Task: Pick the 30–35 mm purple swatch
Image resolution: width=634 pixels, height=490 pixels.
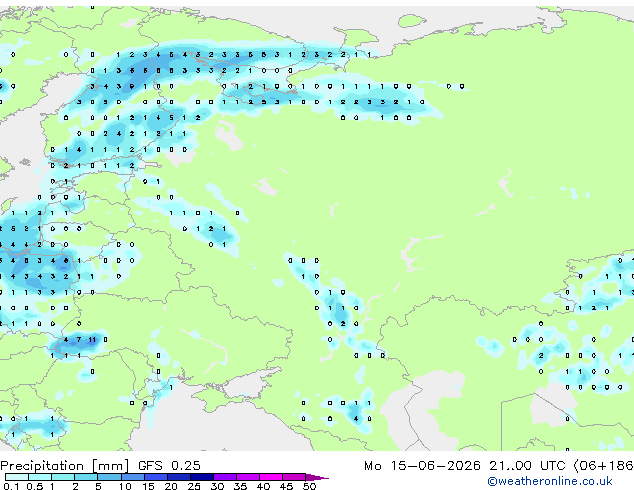Action: [x=224, y=477]
